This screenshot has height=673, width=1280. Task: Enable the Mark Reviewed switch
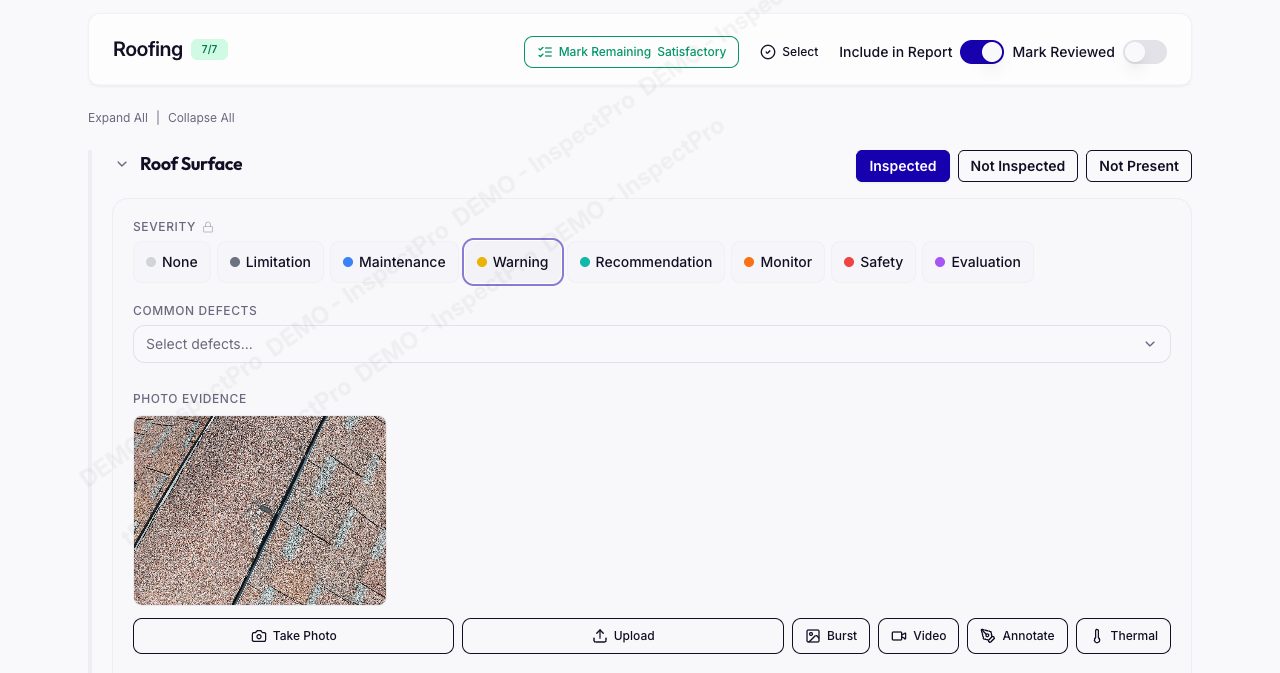[1145, 52]
